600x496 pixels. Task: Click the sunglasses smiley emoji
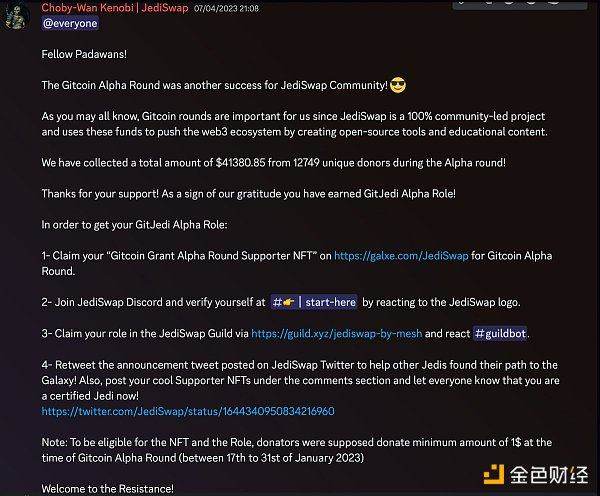coord(398,85)
